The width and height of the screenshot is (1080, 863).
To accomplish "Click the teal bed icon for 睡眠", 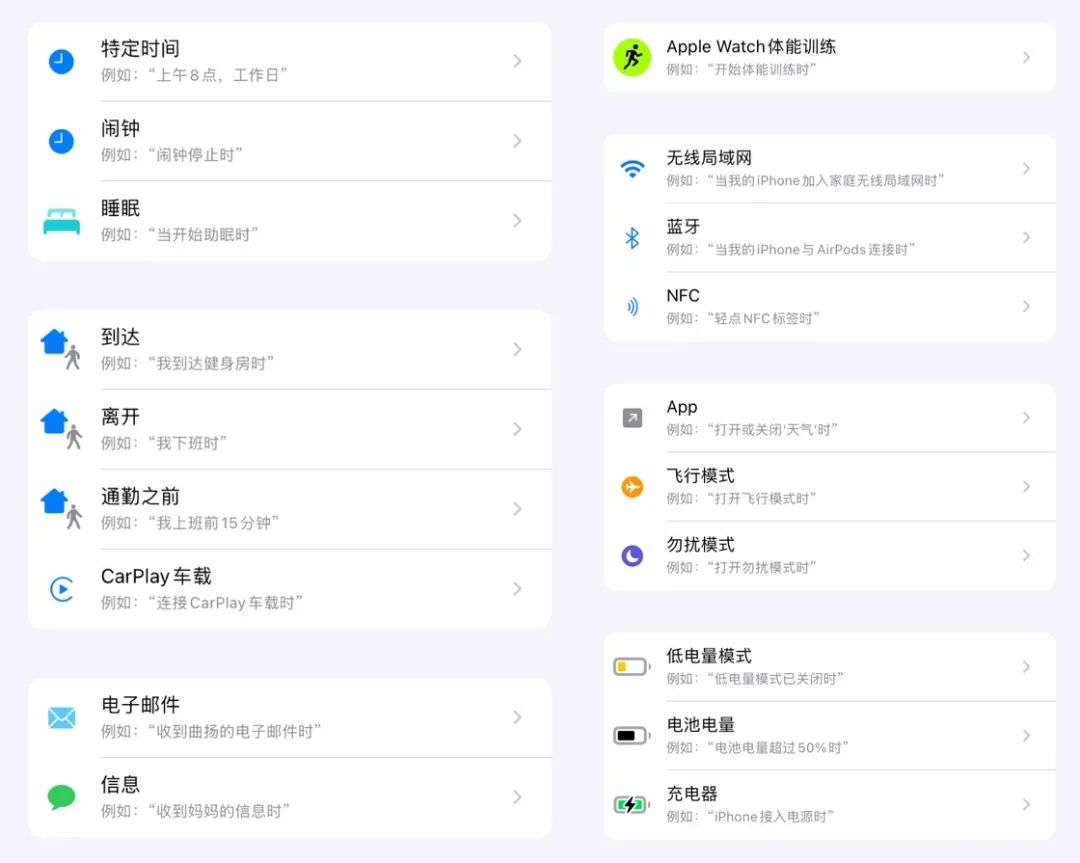I will tap(61, 221).
